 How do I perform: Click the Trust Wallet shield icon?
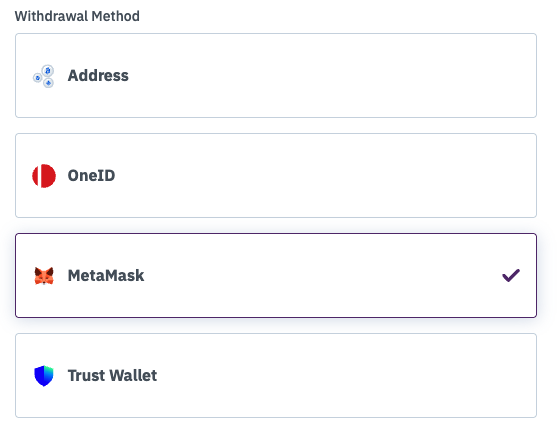tap(43, 376)
